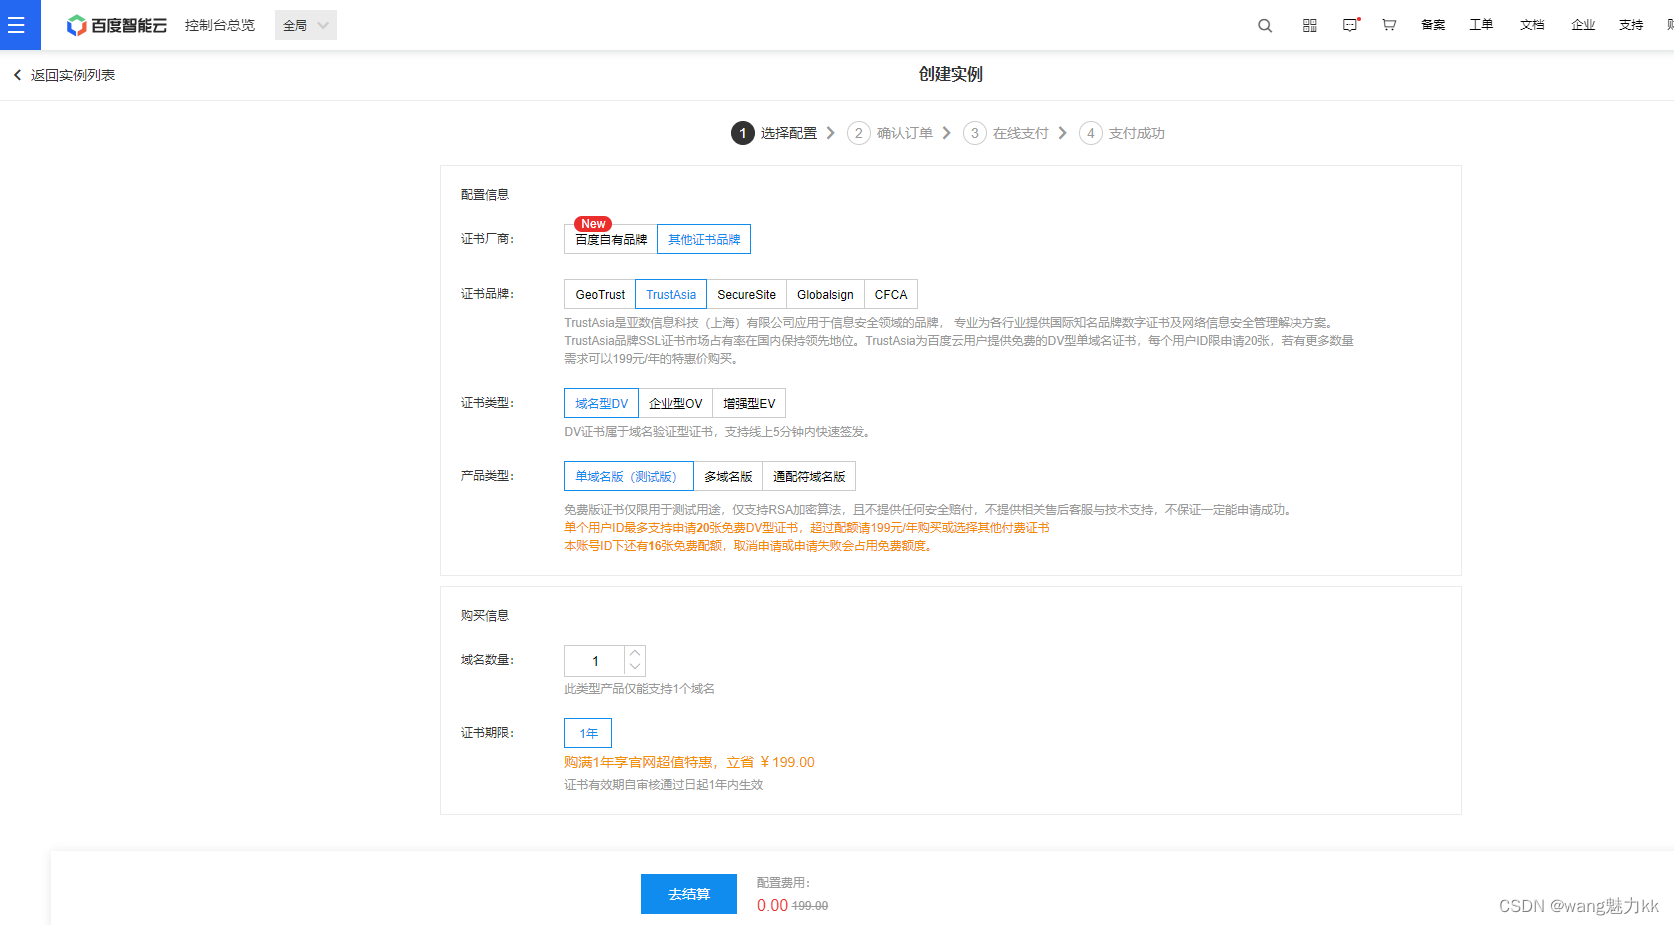Increase domain count with up stepper arrow
Viewport: 1674px width, 925px height.
coord(635,654)
